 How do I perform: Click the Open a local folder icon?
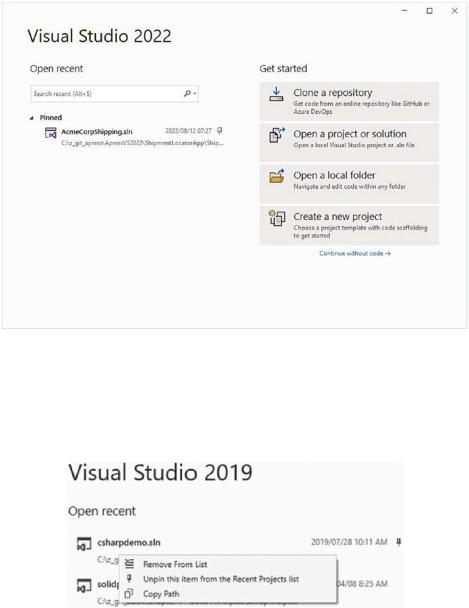pyautogui.click(x=277, y=176)
